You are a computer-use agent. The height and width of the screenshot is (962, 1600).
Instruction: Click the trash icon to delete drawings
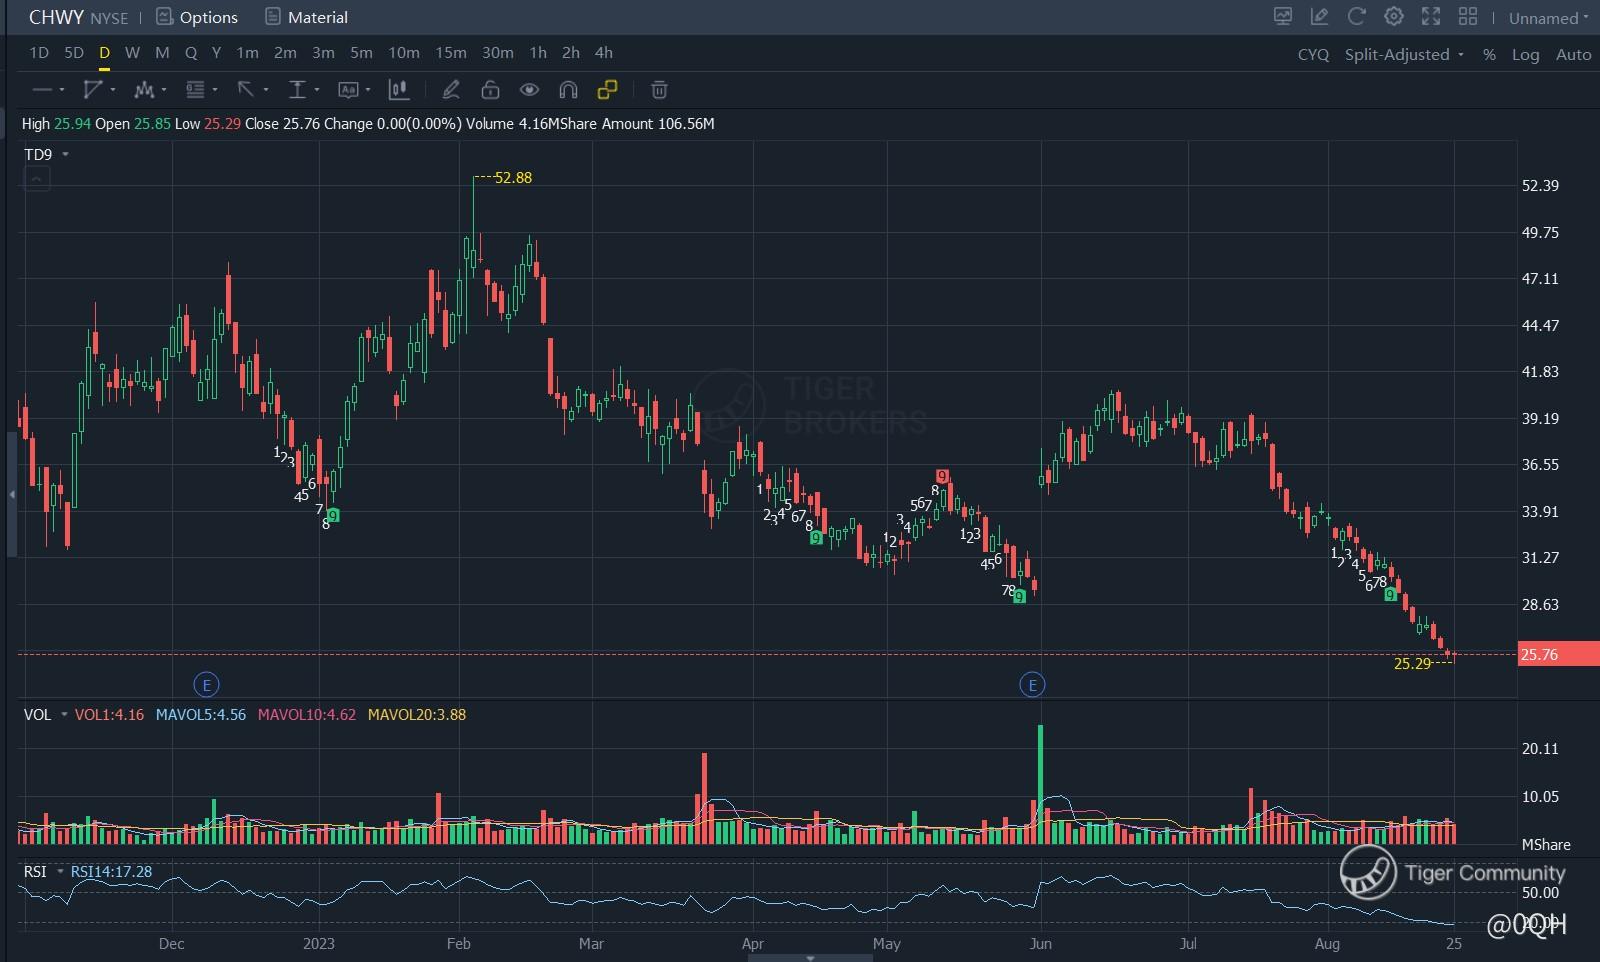(x=659, y=90)
